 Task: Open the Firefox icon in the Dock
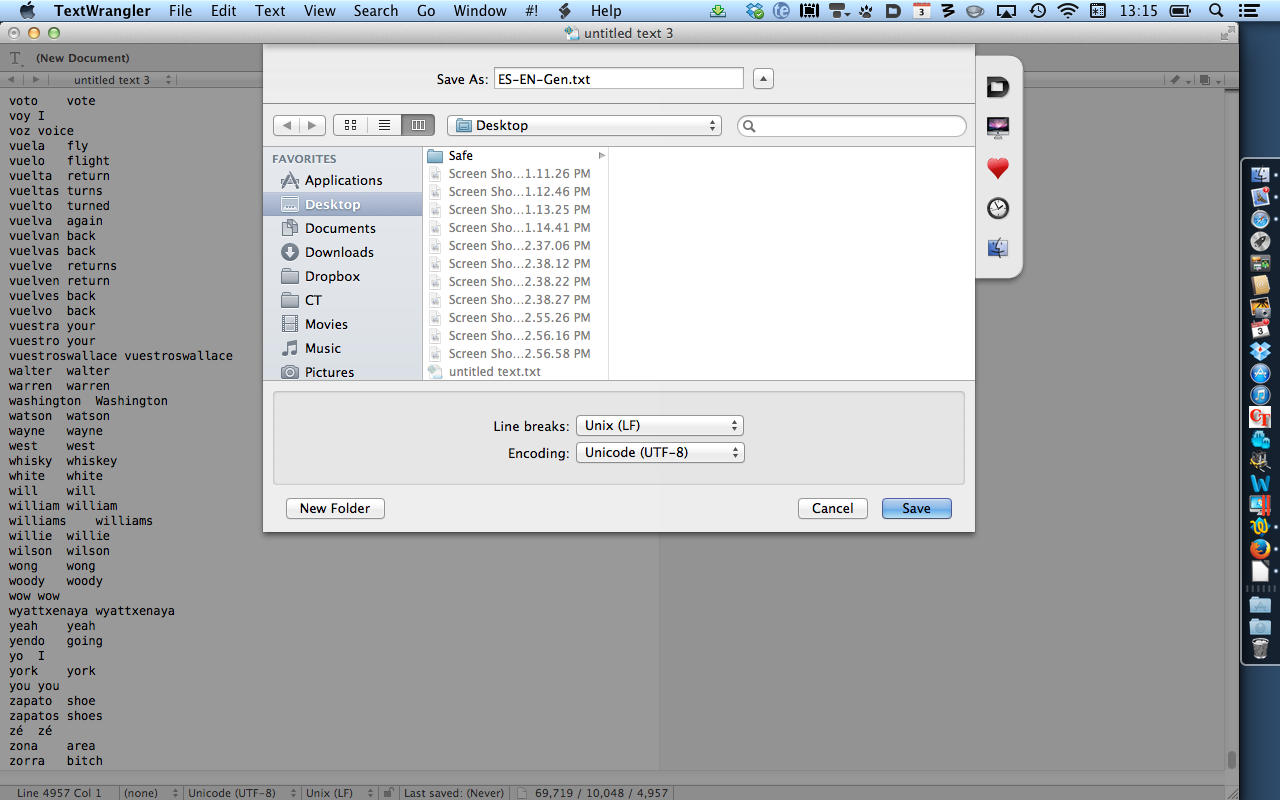pos(1259,548)
